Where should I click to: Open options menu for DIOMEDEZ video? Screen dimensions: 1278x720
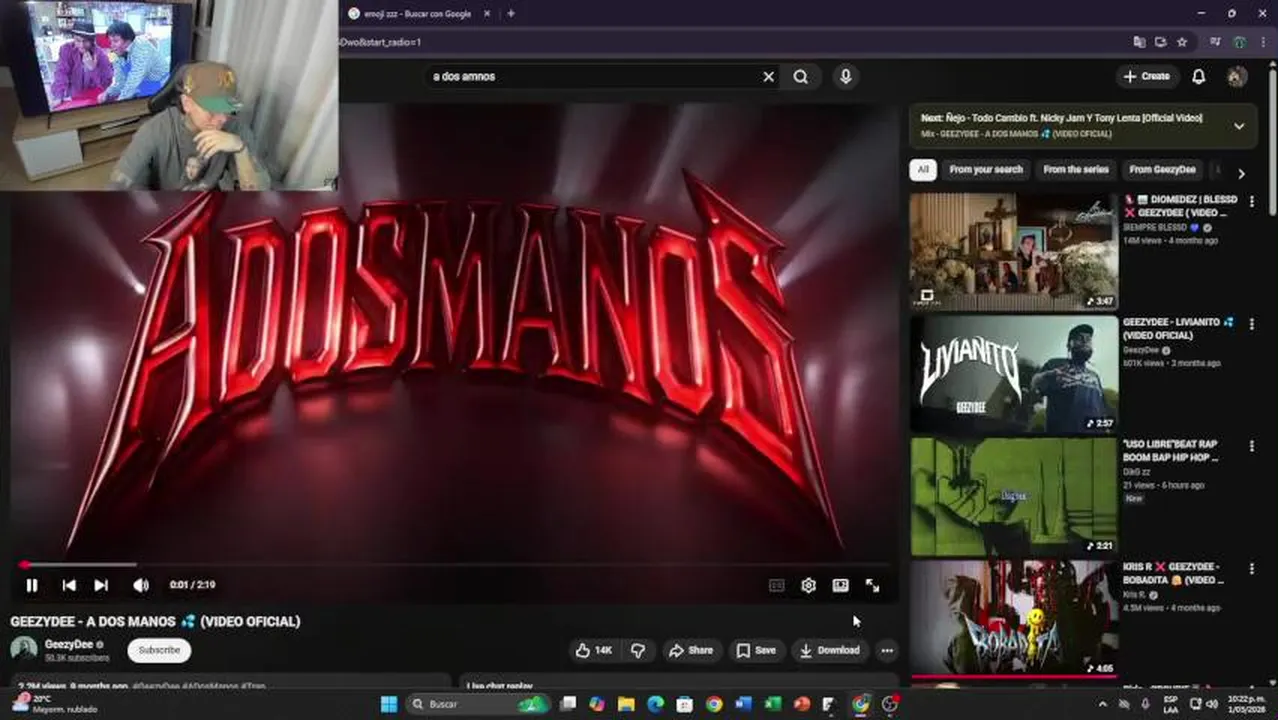click(1251, 202)
